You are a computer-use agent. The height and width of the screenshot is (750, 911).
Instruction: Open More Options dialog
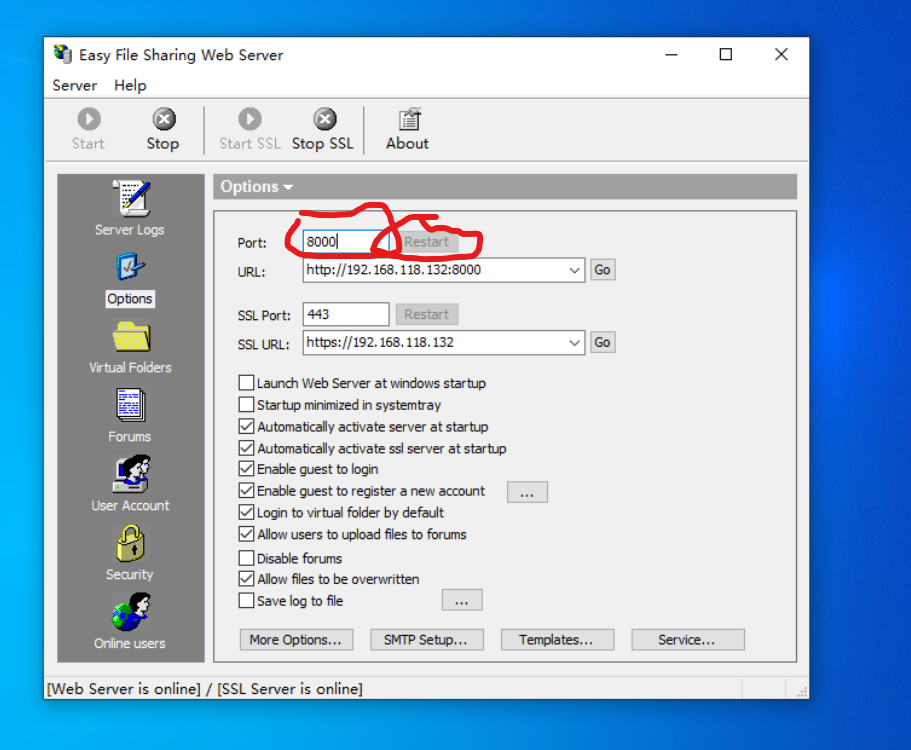[296, 640]
